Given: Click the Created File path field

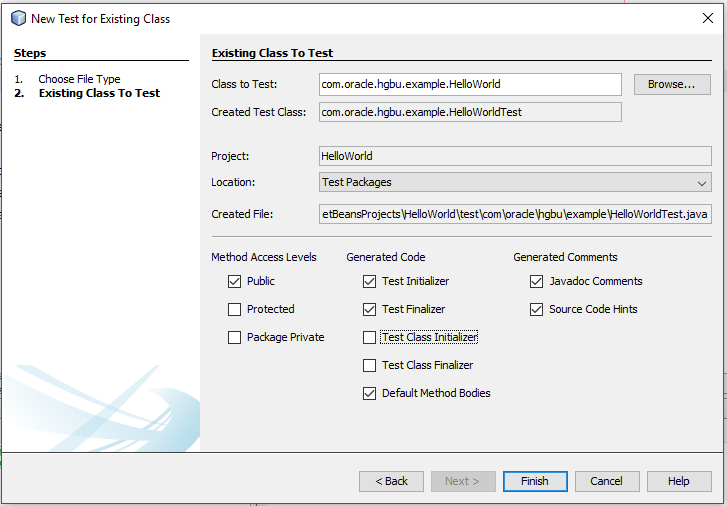Looking at the screenshot, I should (x=515, y=214).
